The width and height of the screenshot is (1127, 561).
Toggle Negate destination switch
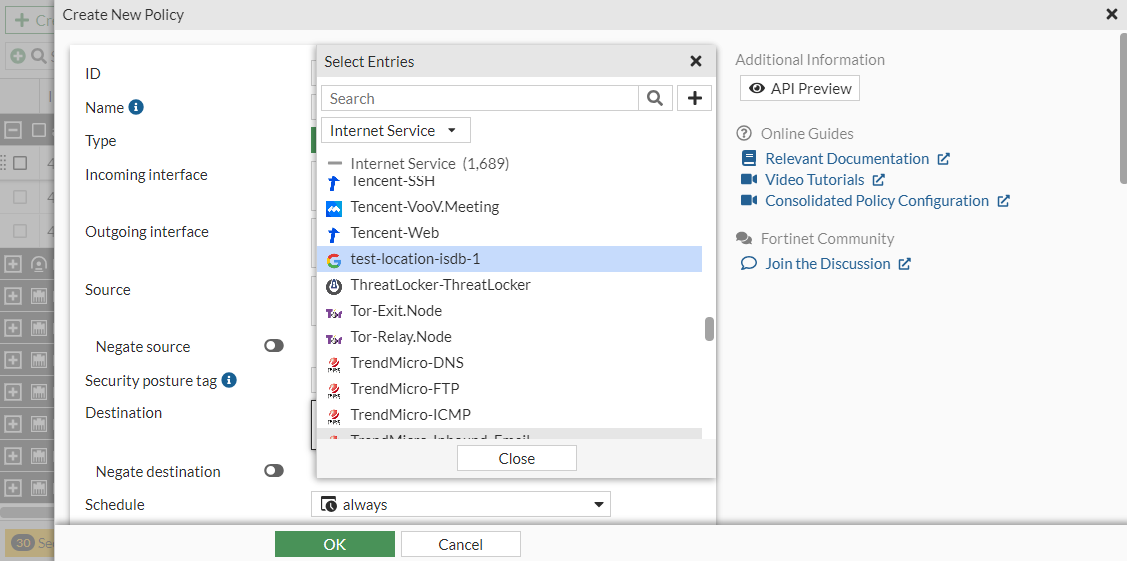tap(273, 471)
